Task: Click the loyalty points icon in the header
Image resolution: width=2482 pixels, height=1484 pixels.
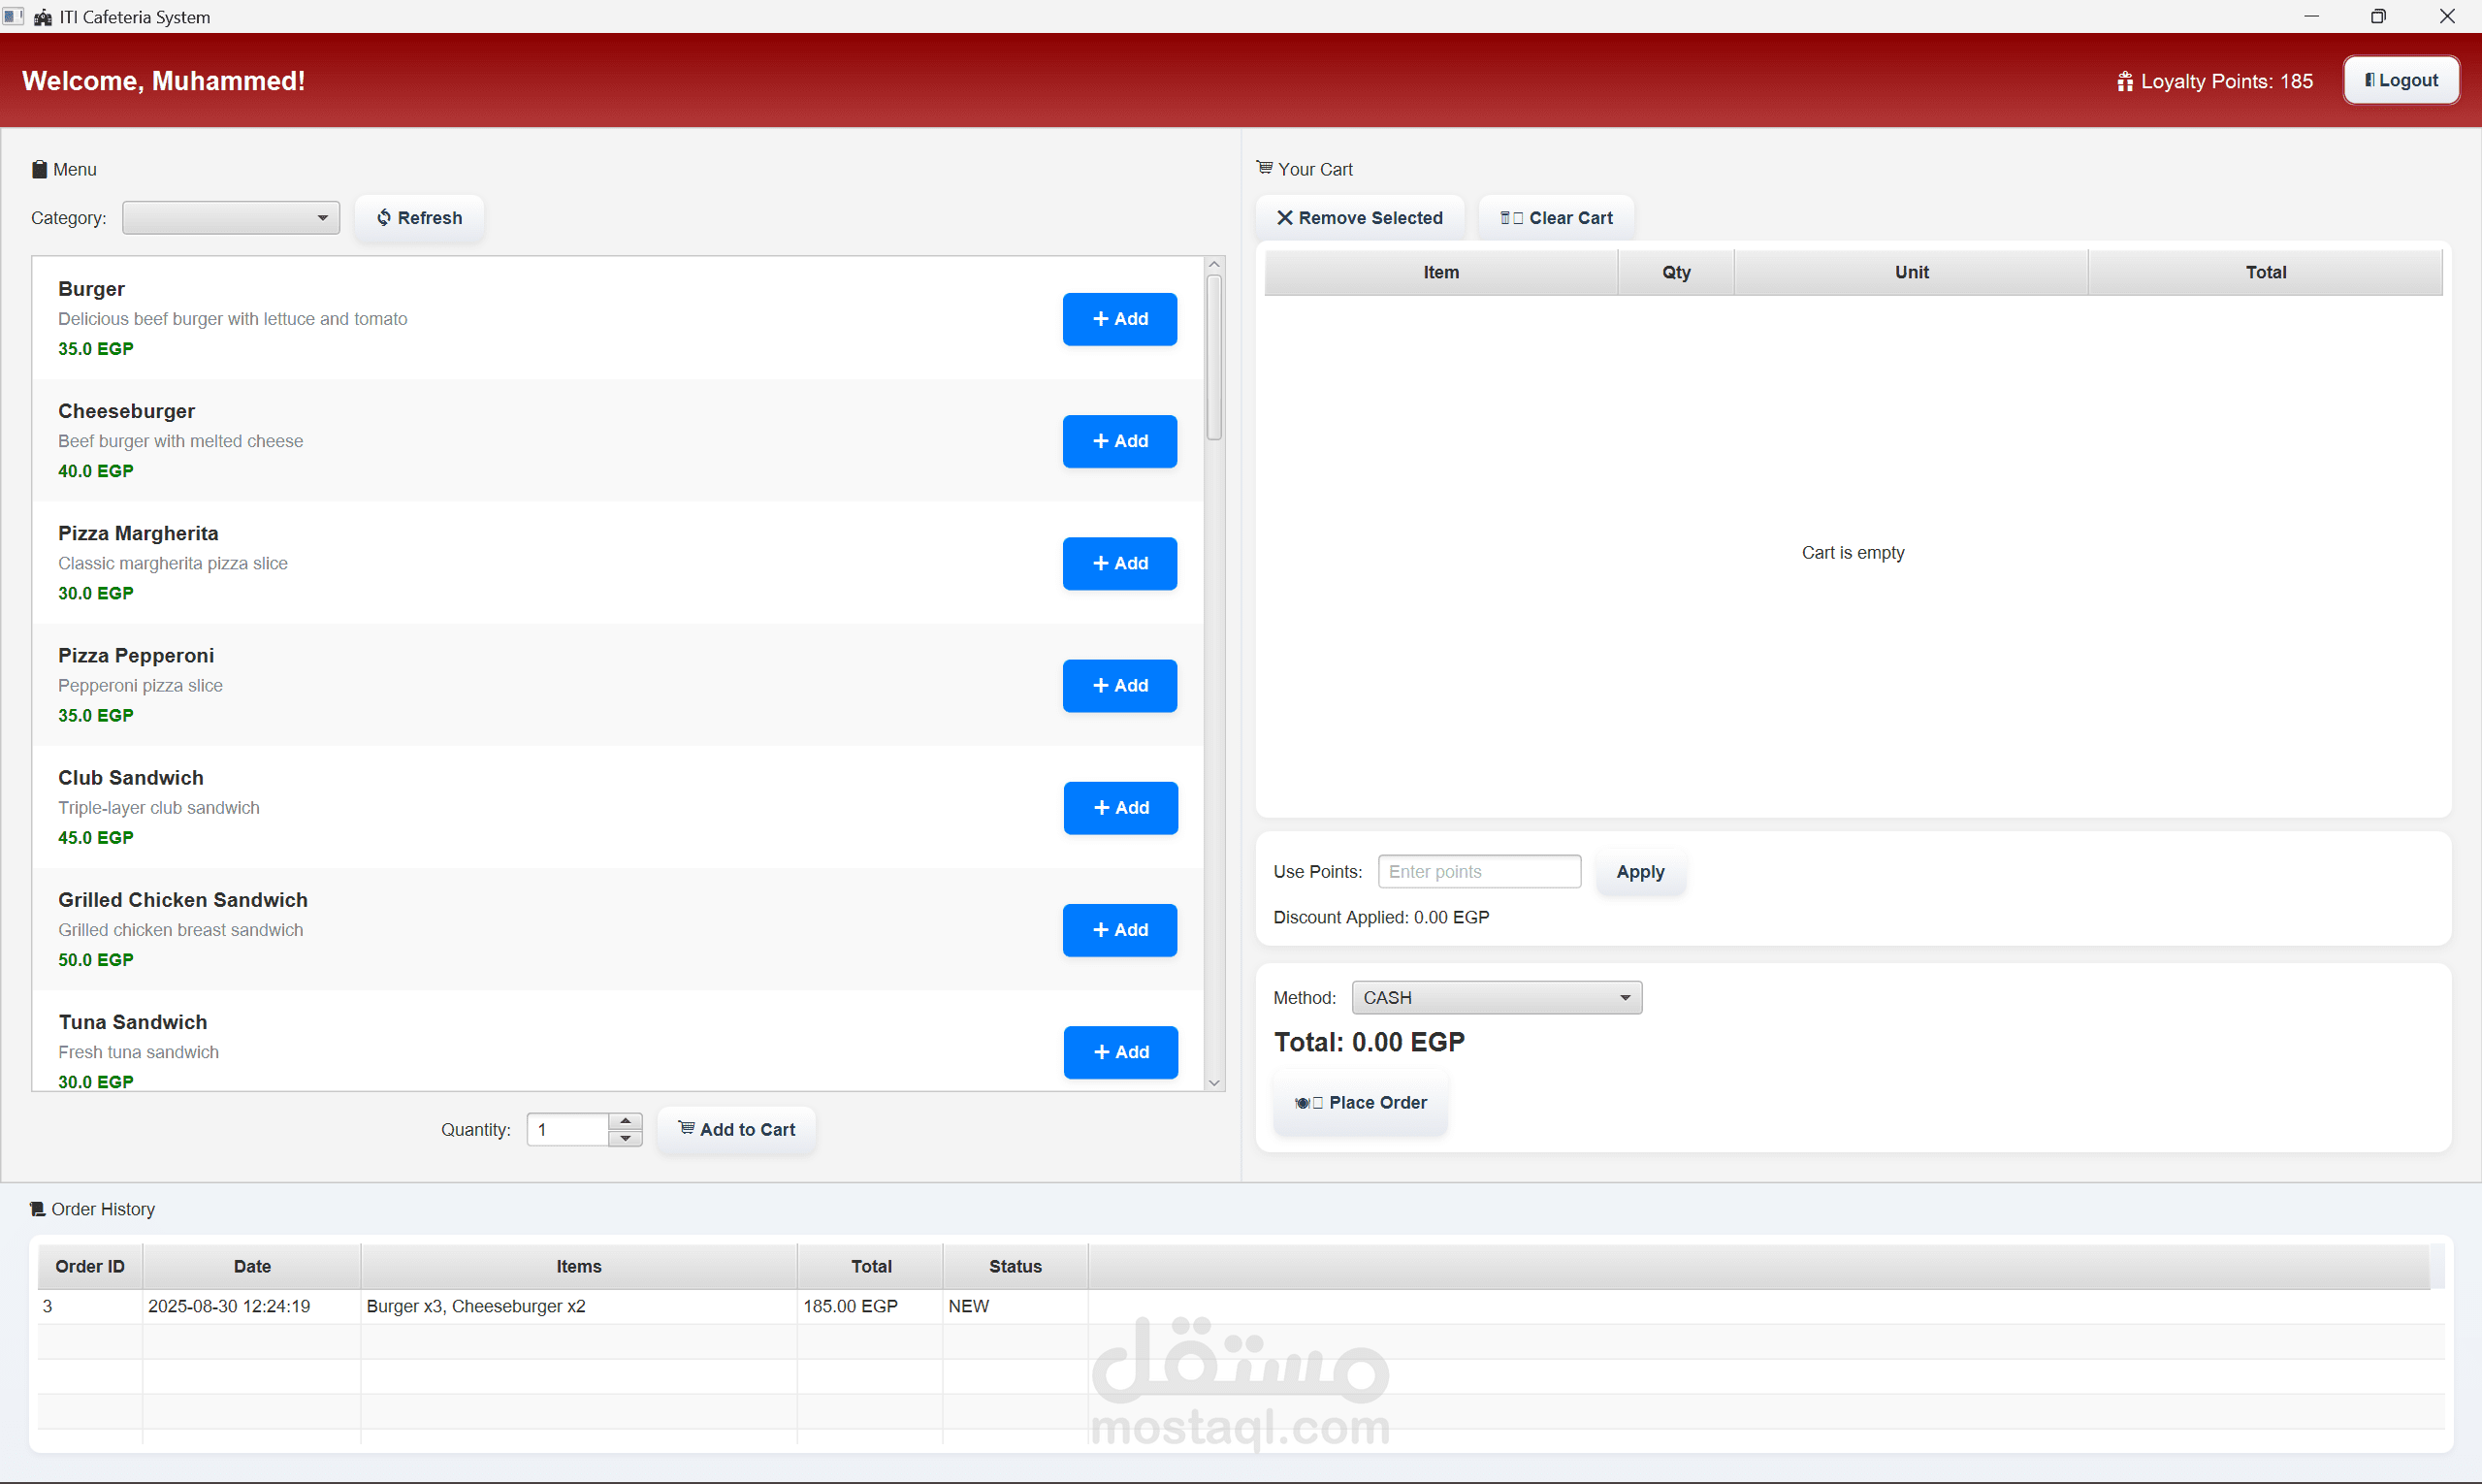Action: click(2125, 81)
